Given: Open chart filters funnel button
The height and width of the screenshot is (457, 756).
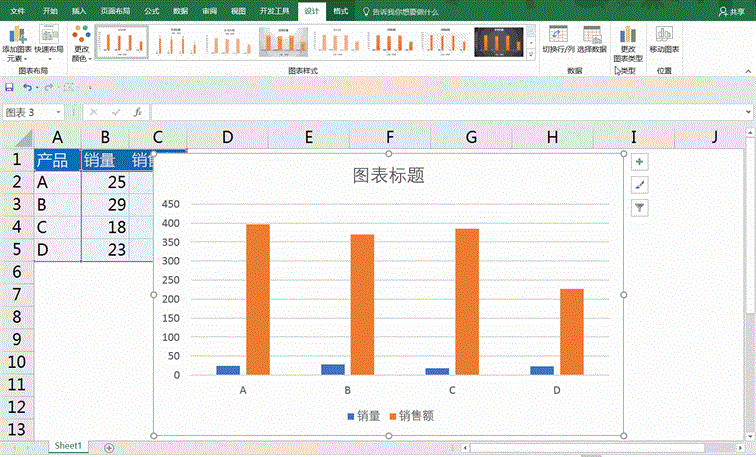Looking at the screenshot, I should (640, 207).
